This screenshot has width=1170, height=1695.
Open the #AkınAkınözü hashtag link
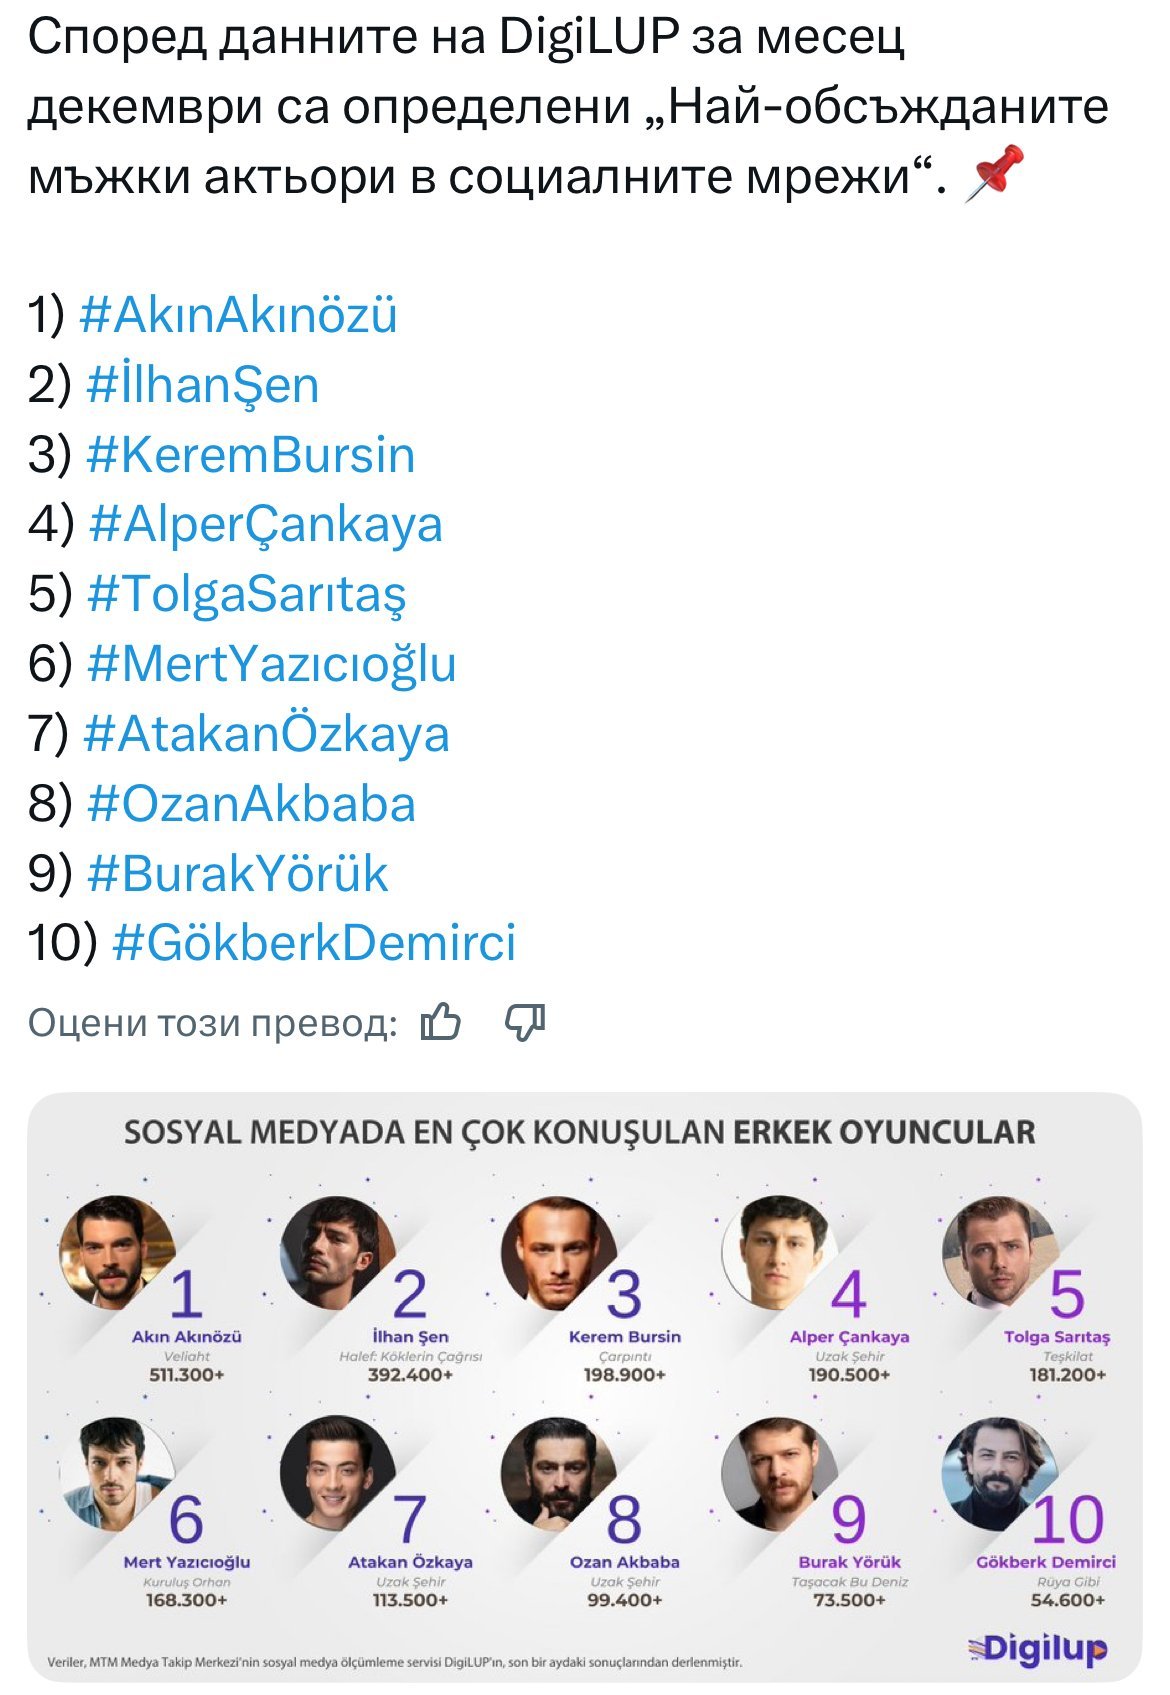[x=238, y=315]
